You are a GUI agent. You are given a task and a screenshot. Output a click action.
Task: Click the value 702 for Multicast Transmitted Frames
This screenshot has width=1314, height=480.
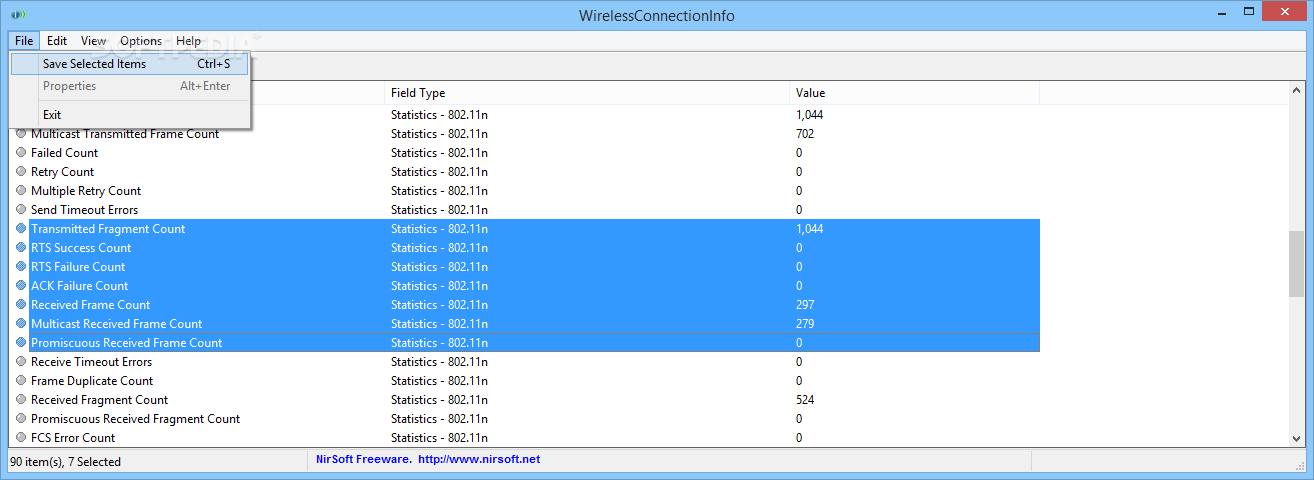[805, 134]
